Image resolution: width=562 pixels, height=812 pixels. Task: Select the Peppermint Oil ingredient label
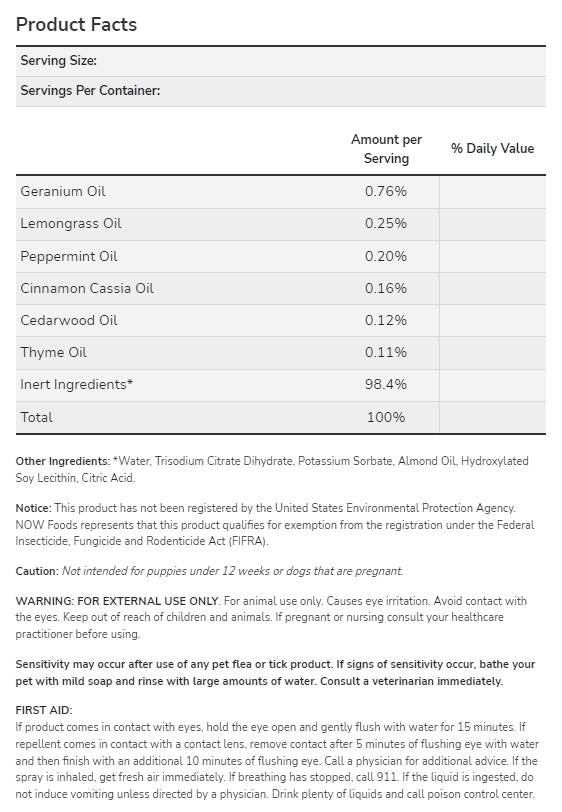69,256
